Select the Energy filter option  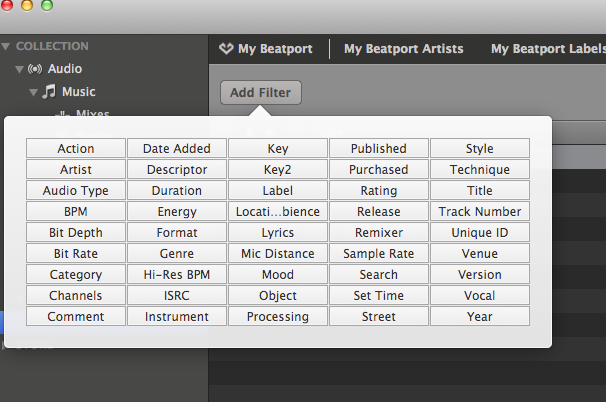coord(177,212)
